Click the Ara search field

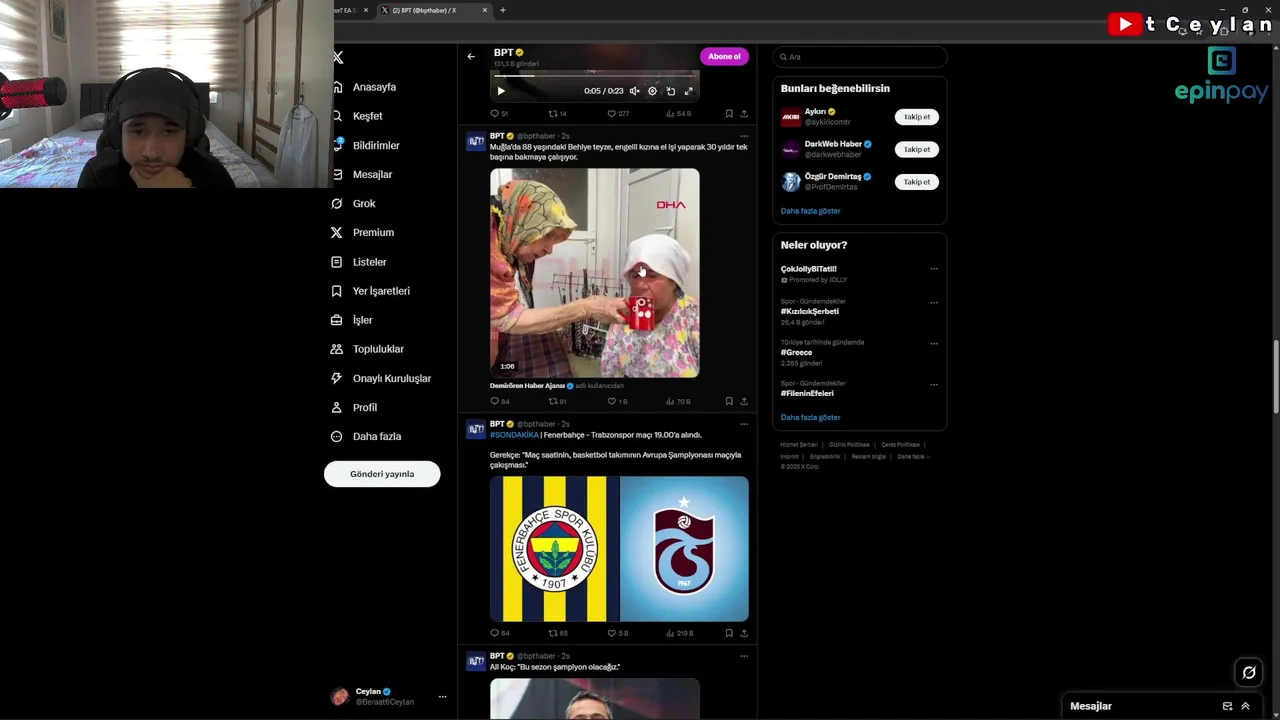pyautogui.click(x=859, y=57)
